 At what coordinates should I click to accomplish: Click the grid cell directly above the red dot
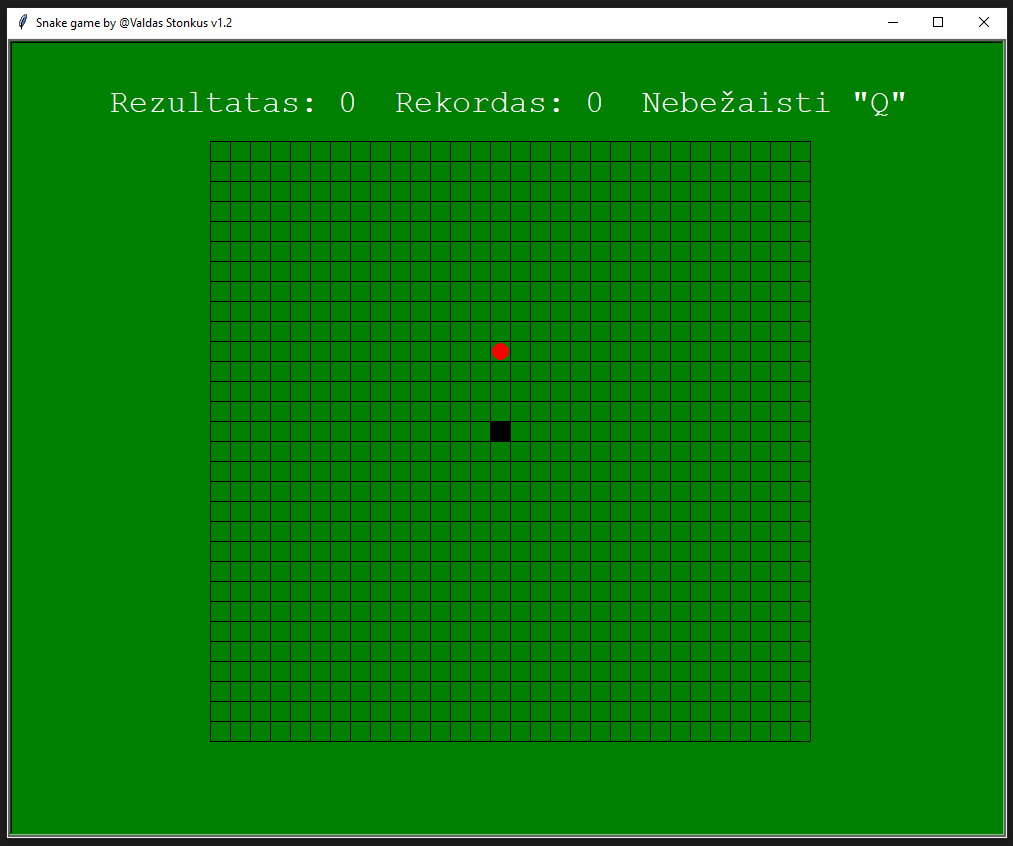[x=500, y=331]
